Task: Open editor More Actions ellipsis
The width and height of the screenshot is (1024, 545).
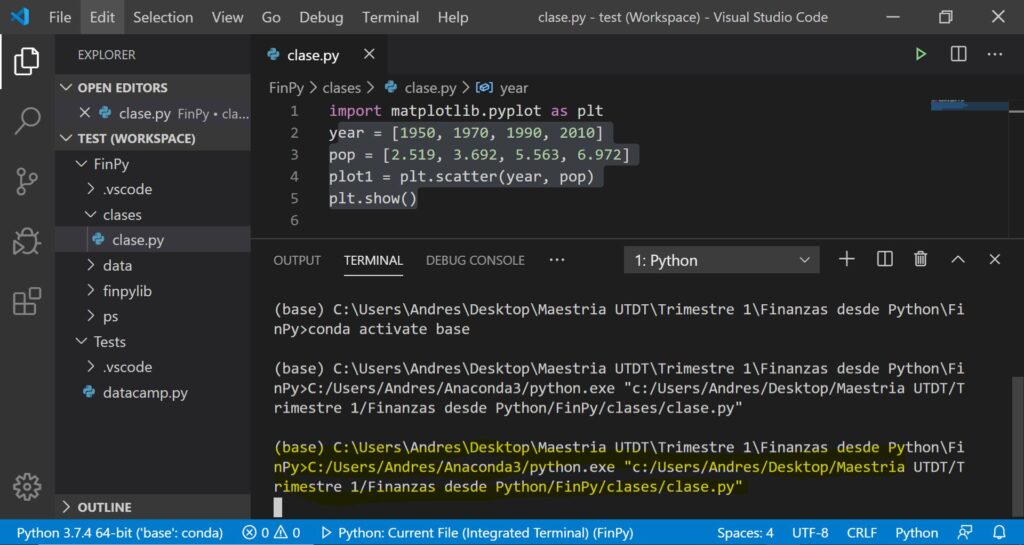Action: [x=994, y=54]
